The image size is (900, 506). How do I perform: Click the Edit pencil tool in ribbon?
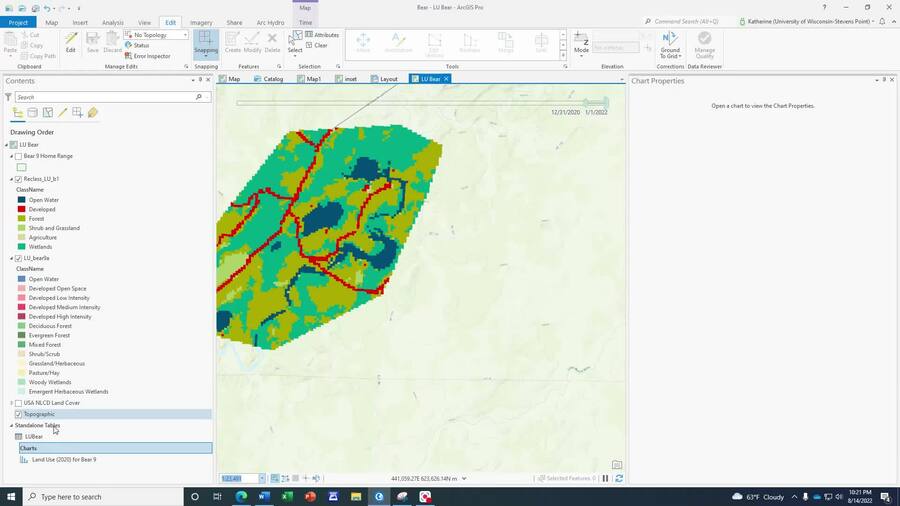pyautogui.click(x=71, y=42)
